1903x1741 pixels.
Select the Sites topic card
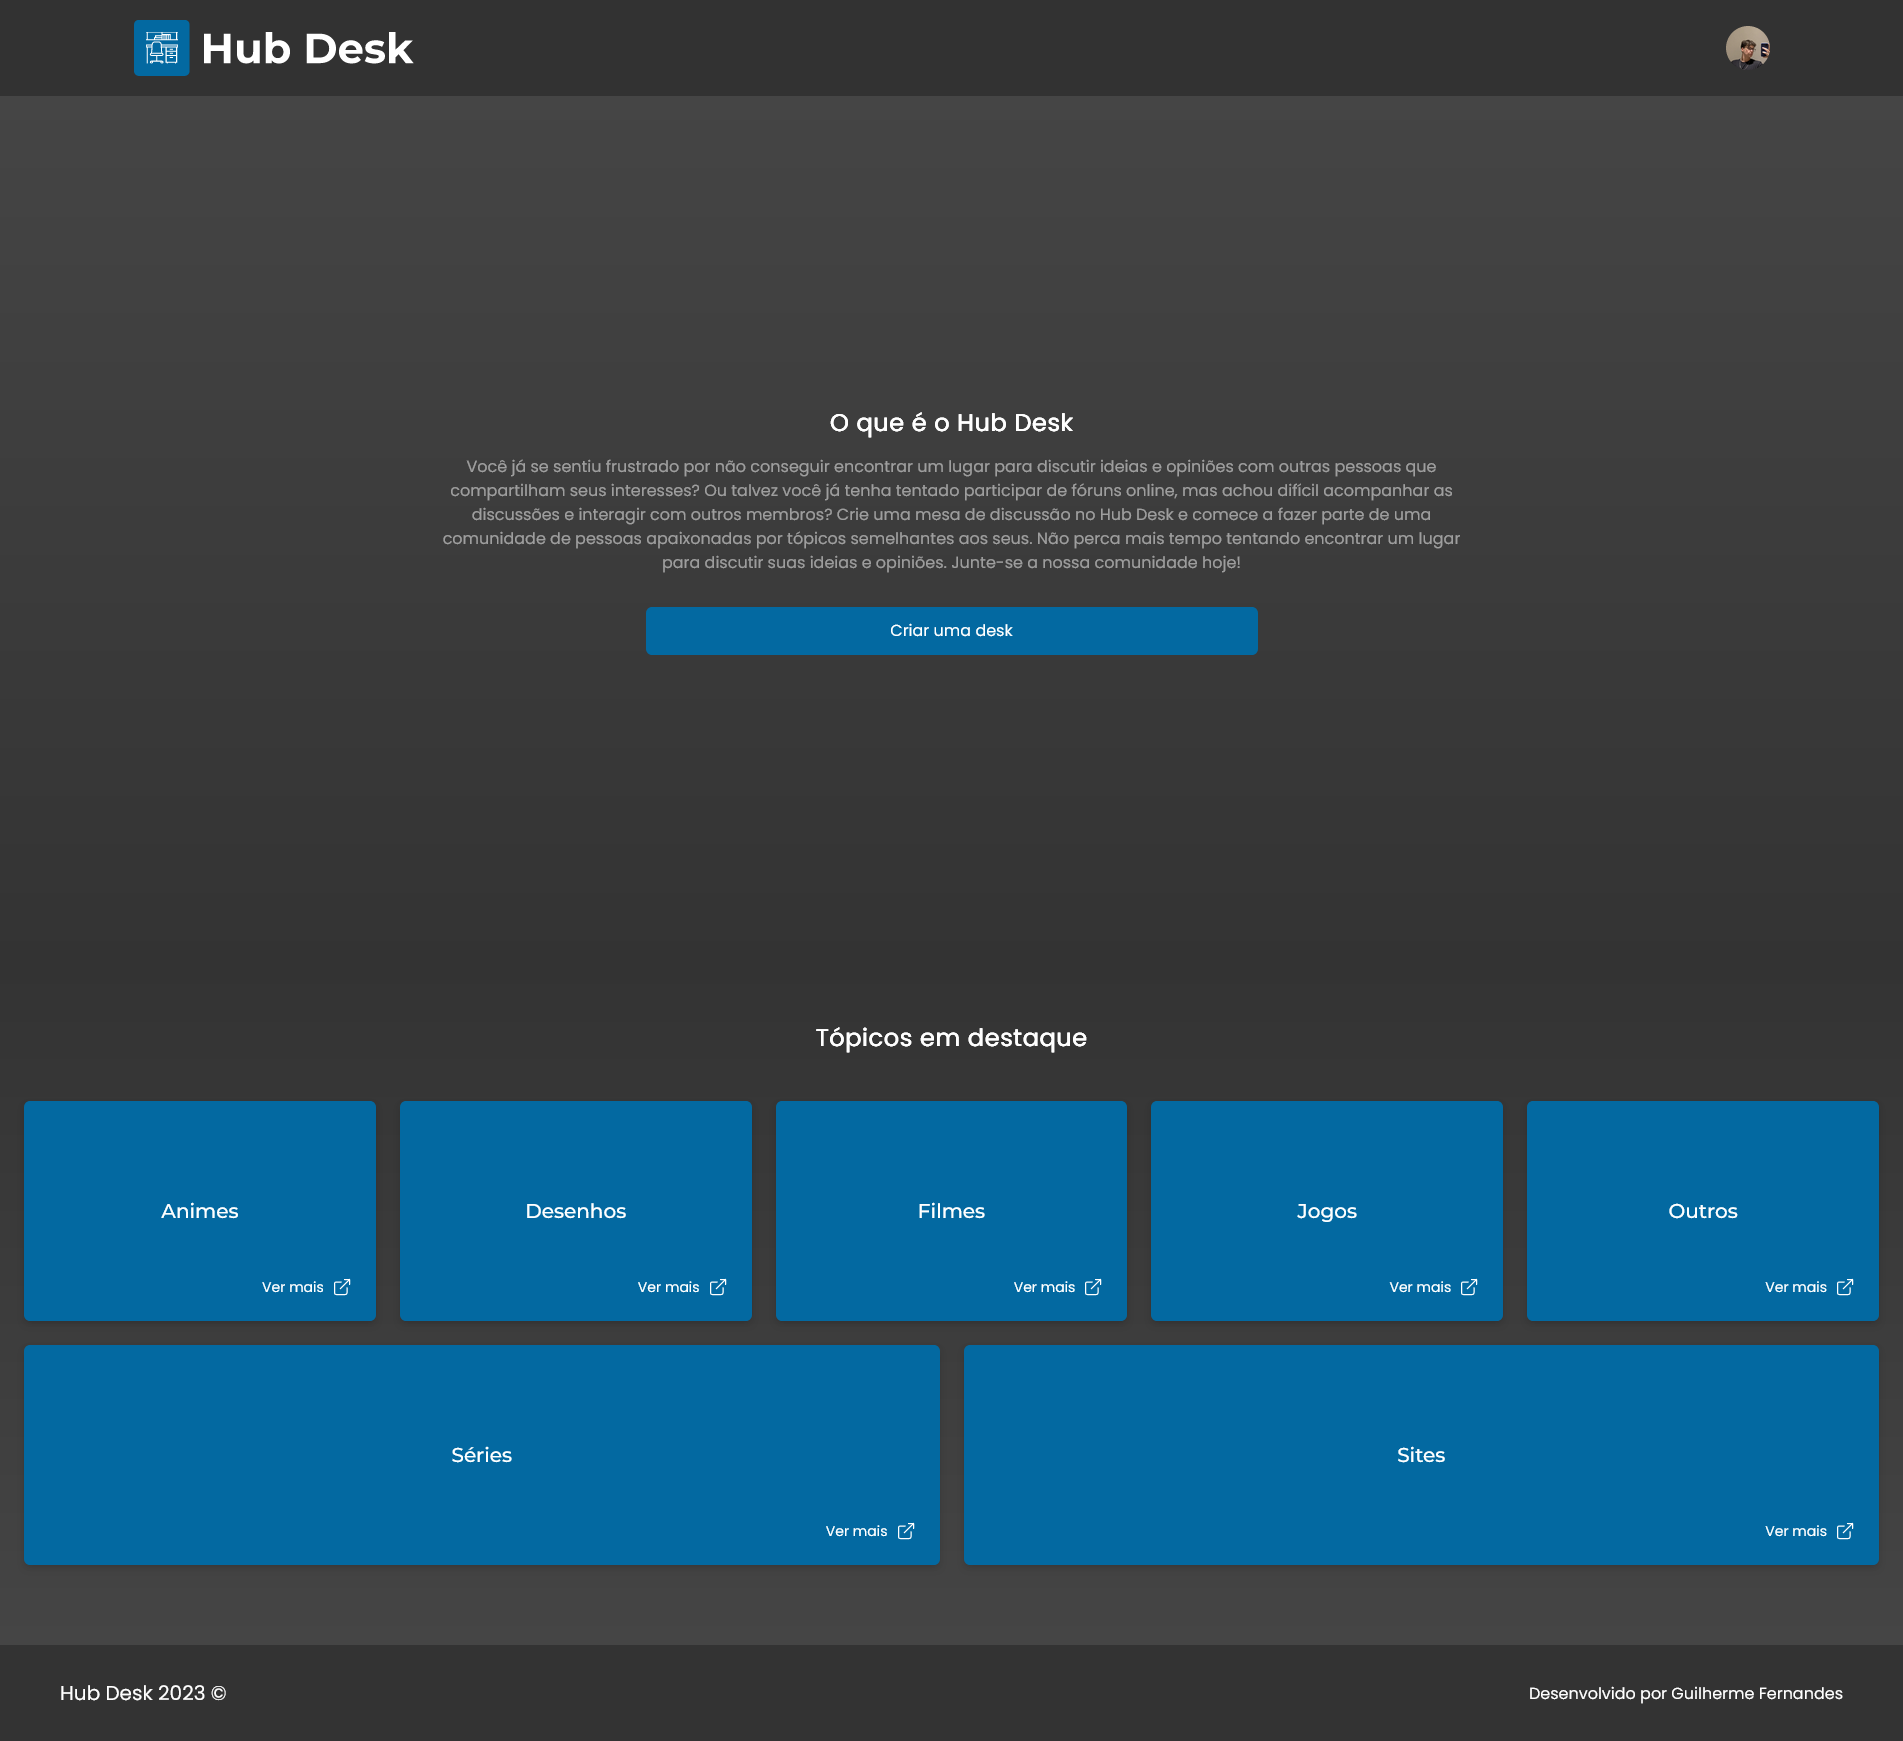pyautogui.click(x=1421, y=1455)
